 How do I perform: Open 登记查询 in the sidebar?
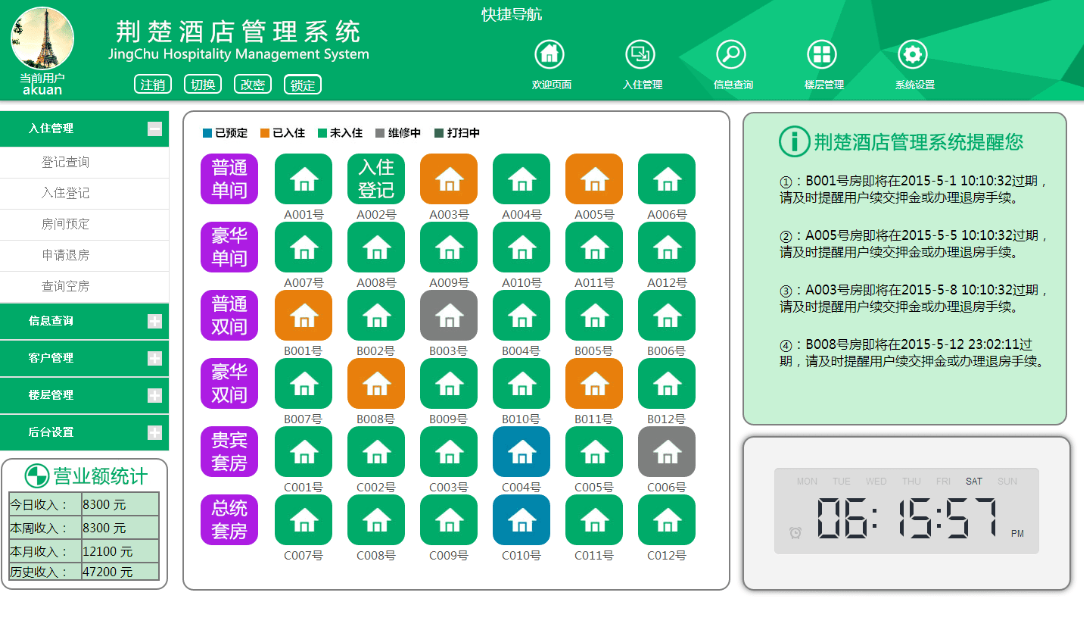pos(66,162)
